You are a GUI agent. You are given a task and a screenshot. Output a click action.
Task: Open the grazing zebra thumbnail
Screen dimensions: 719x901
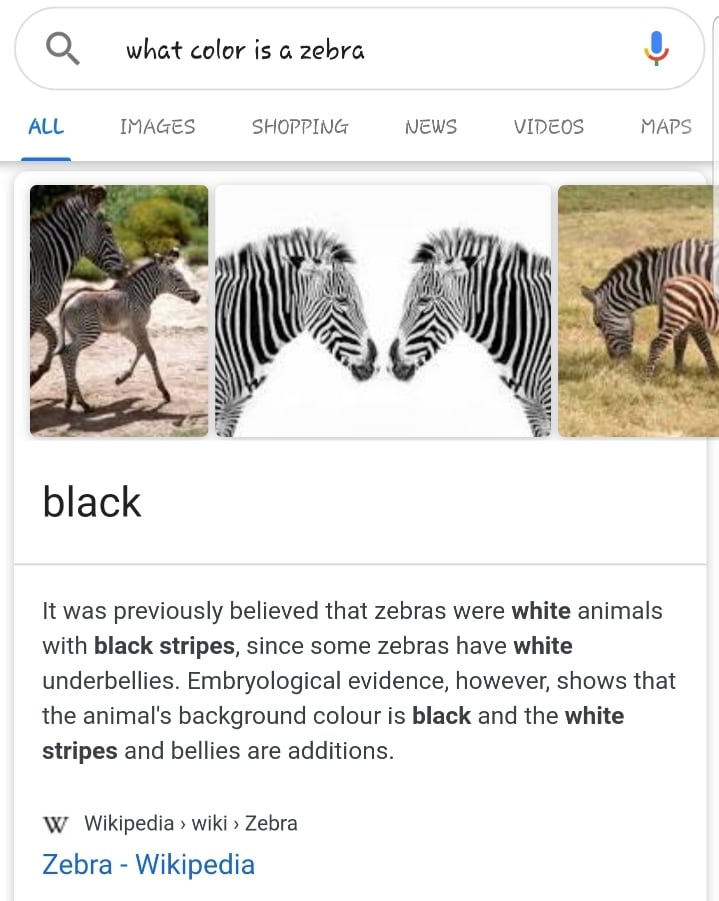coord(638,311)
